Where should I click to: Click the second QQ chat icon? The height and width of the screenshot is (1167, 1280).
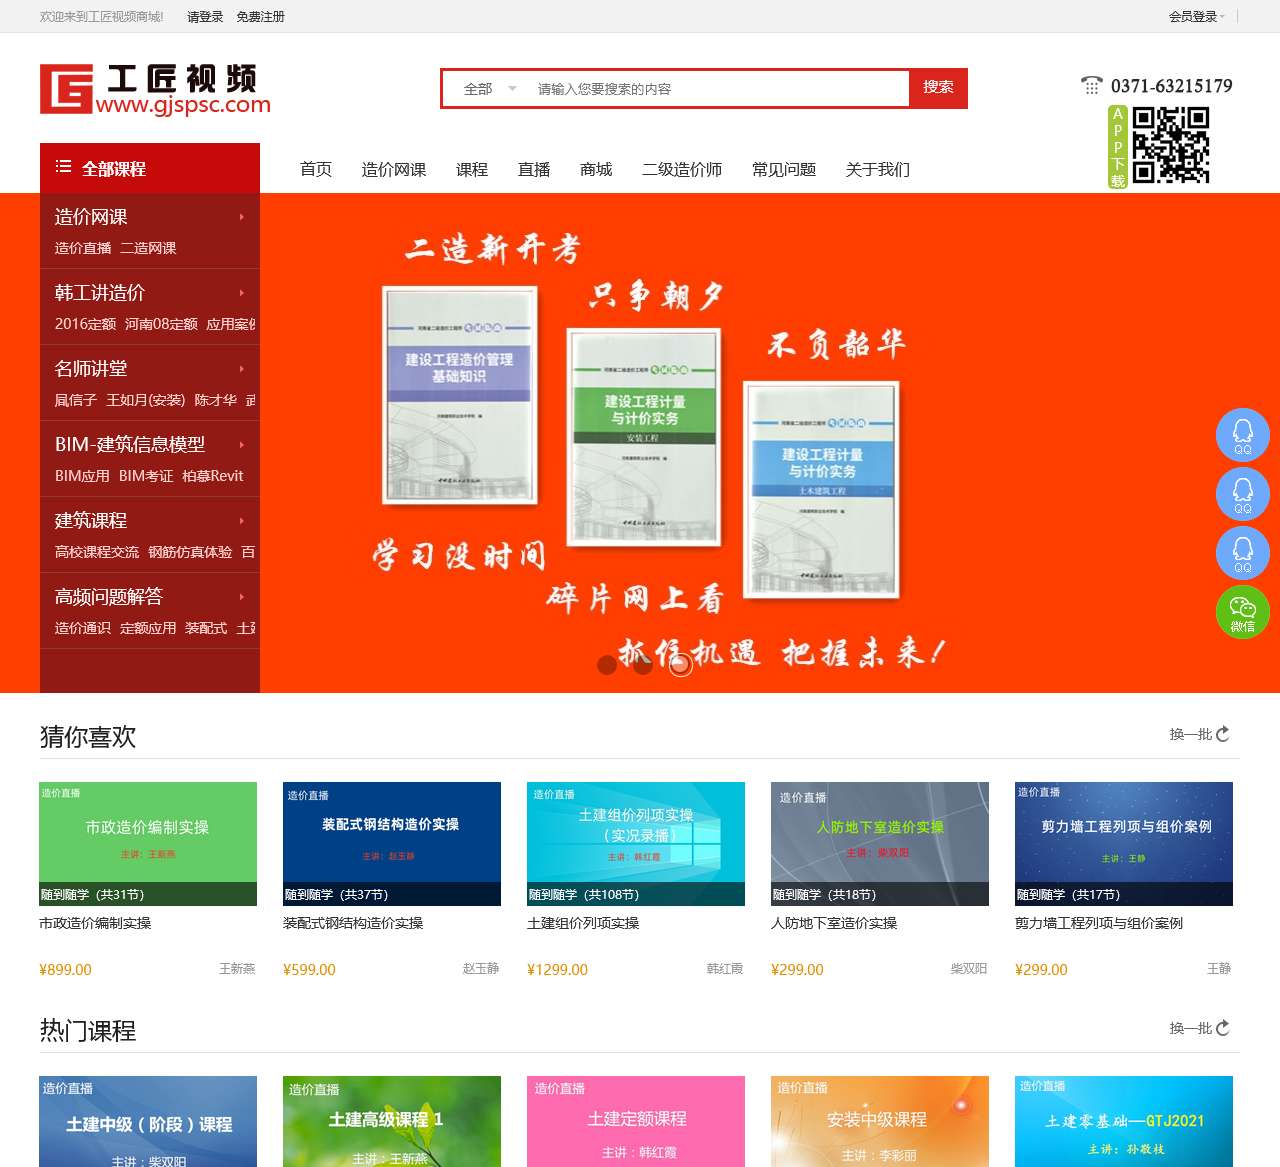pyautogui.click(x=1243, y=494)
